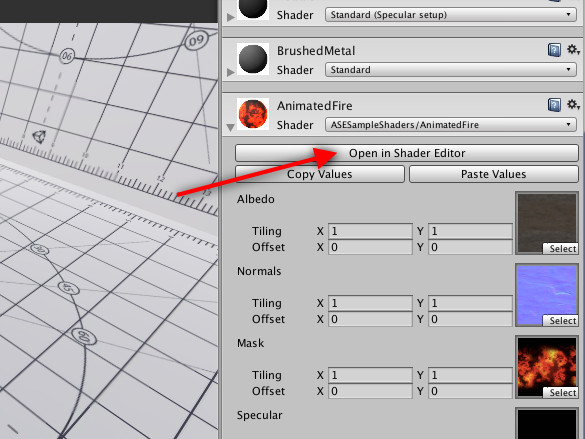Click the Albedo Tiling Y field
This screenshot has height=439, width=585.
pos(470,231)
